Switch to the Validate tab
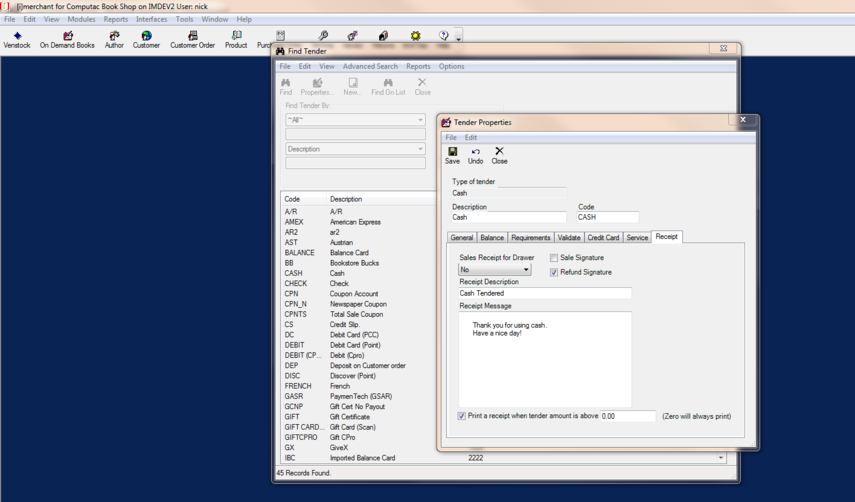The image size is (855, 502). (569, 238)
